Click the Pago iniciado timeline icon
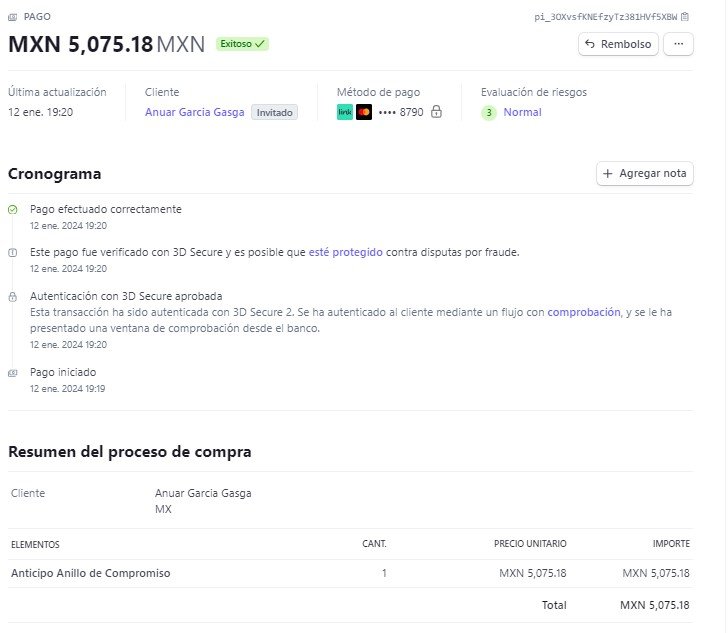The height and width of the screenshot is (633, 728). point(13,373)
